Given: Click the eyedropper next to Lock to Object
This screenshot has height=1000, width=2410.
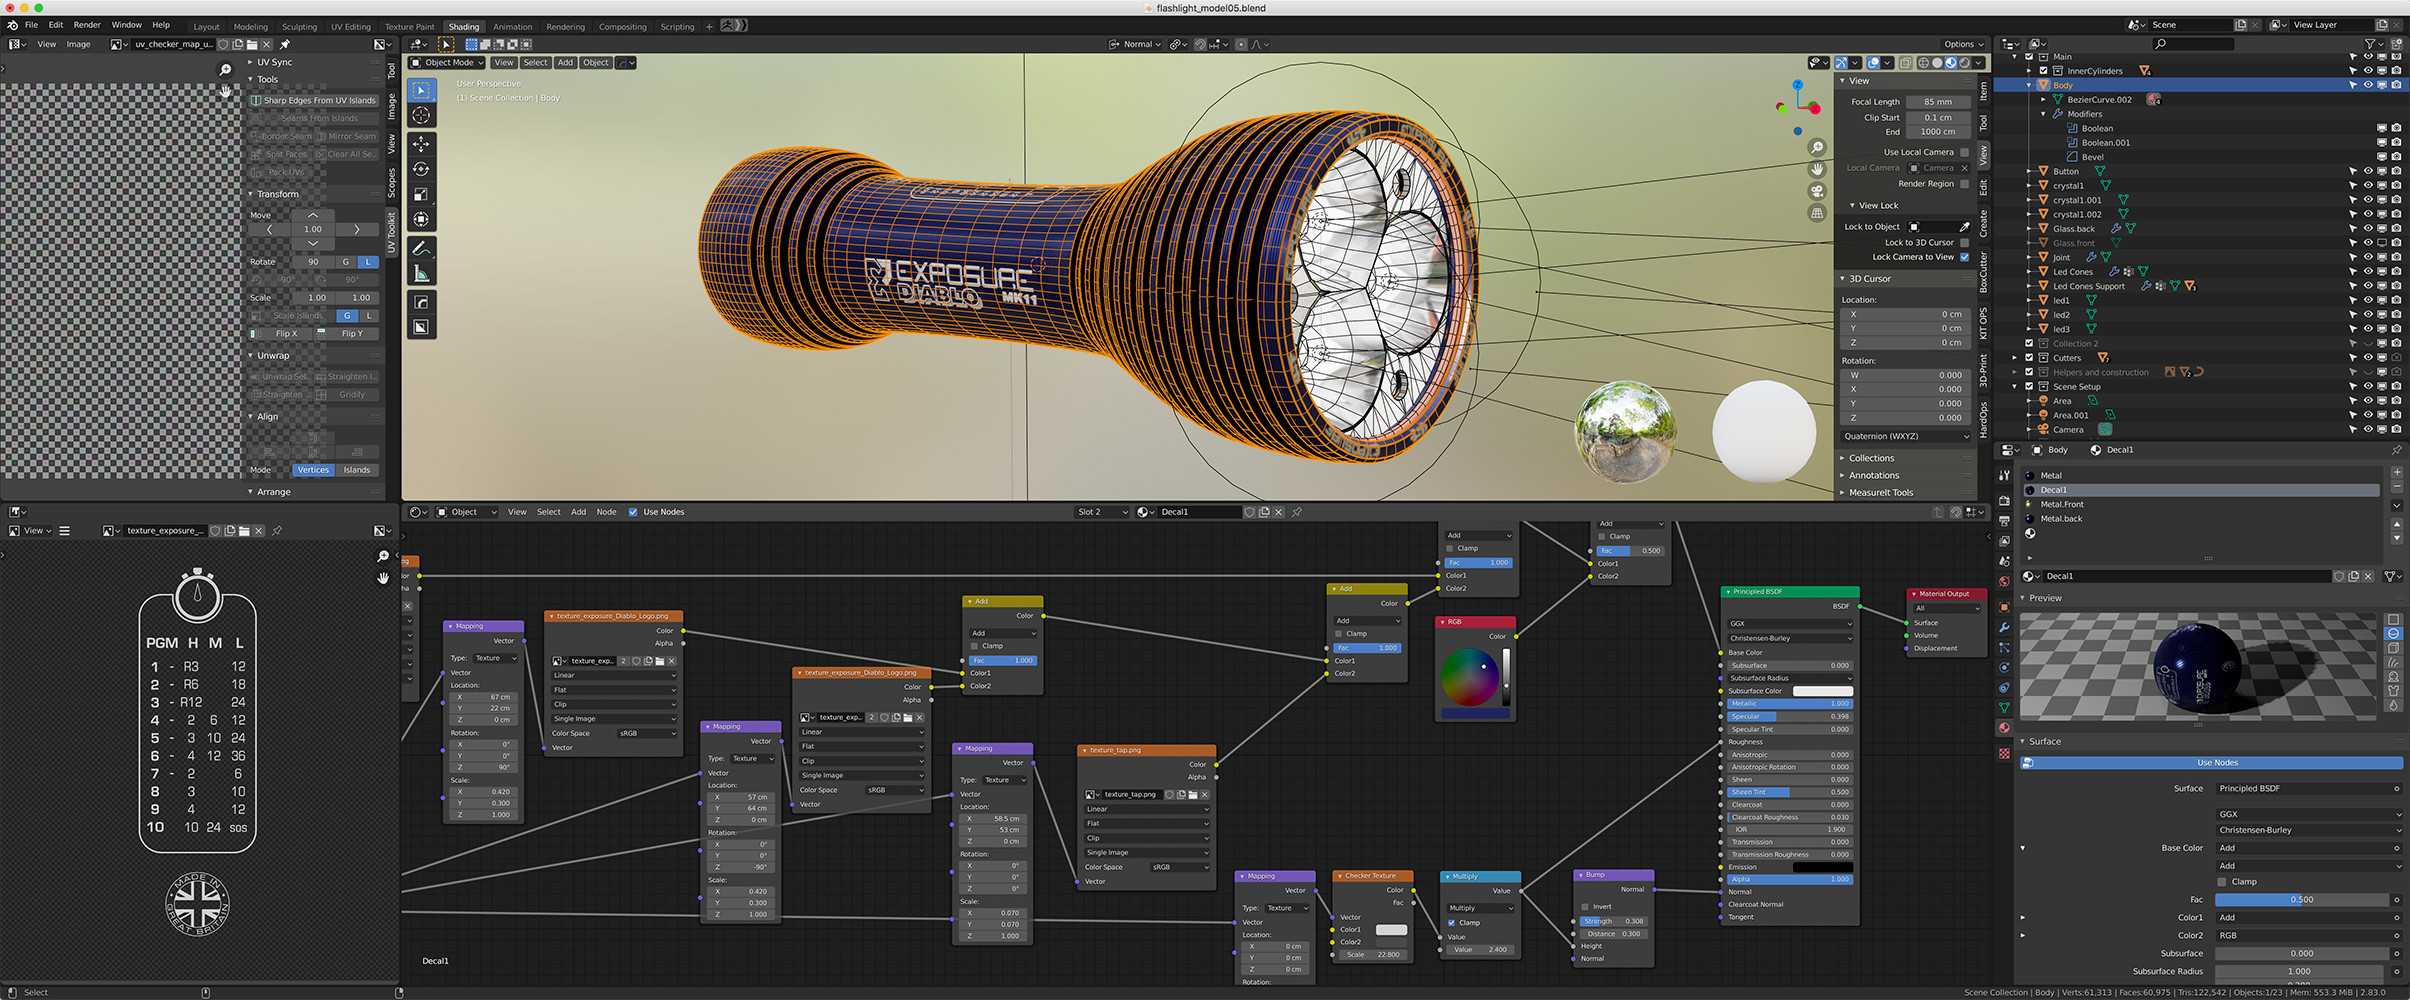Looking at the screenshot, I should pyautogui.click(x=1964, y=227).
